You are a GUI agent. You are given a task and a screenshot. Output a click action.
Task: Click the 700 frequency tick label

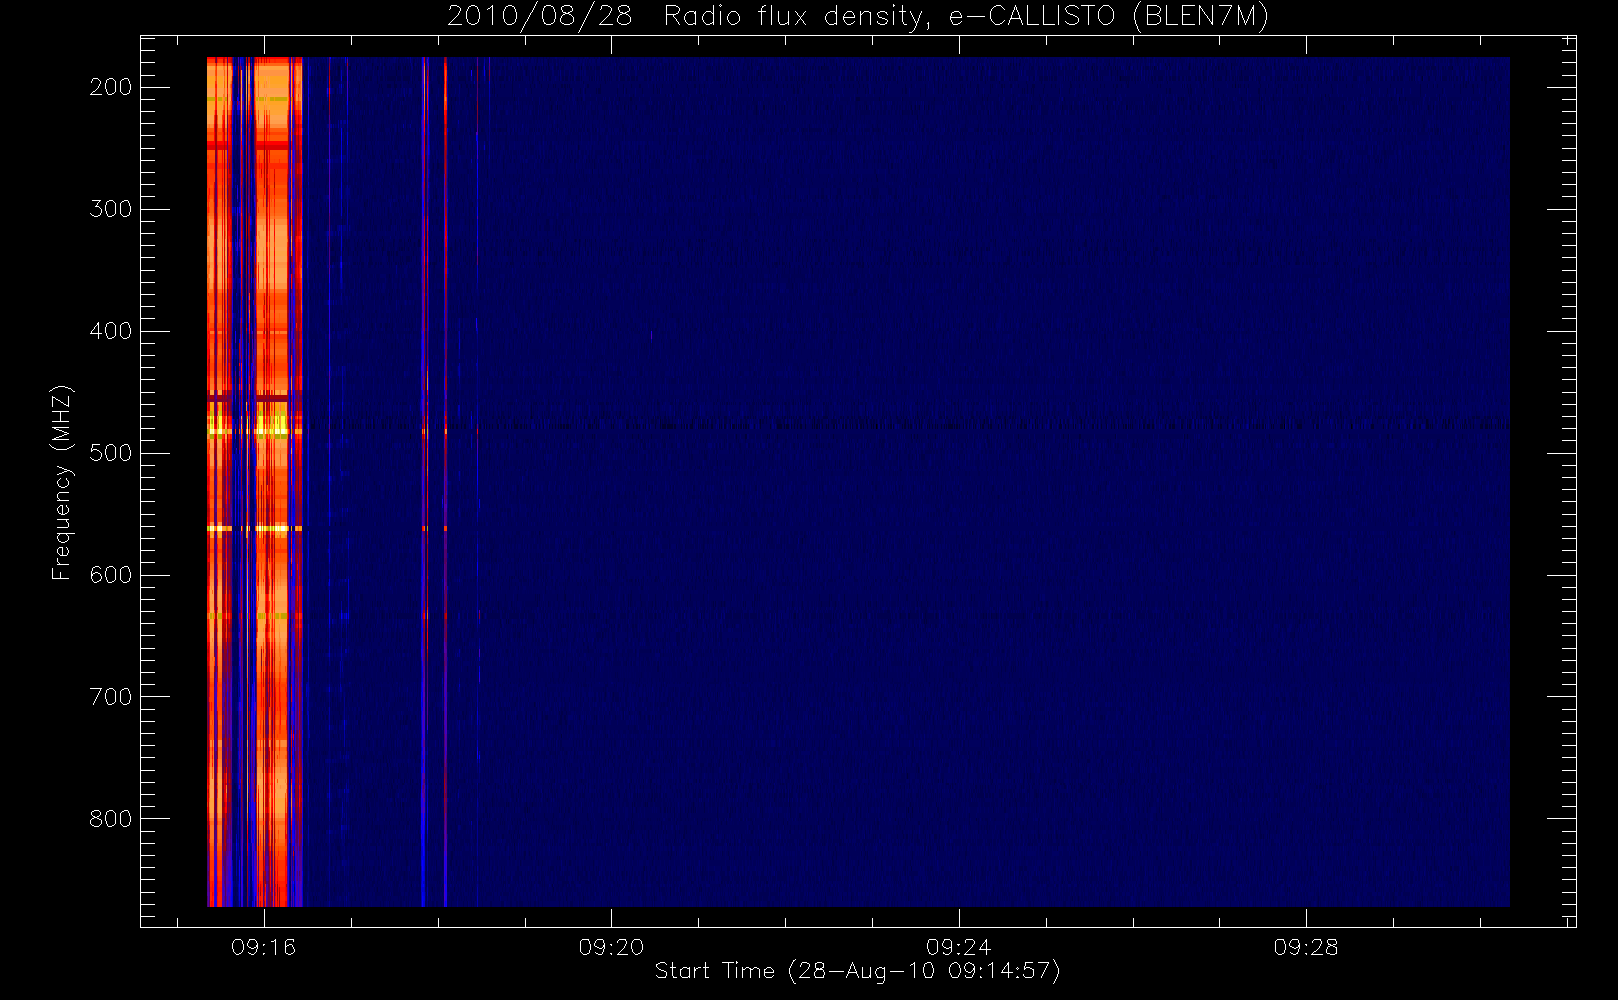tap(110, 697)
